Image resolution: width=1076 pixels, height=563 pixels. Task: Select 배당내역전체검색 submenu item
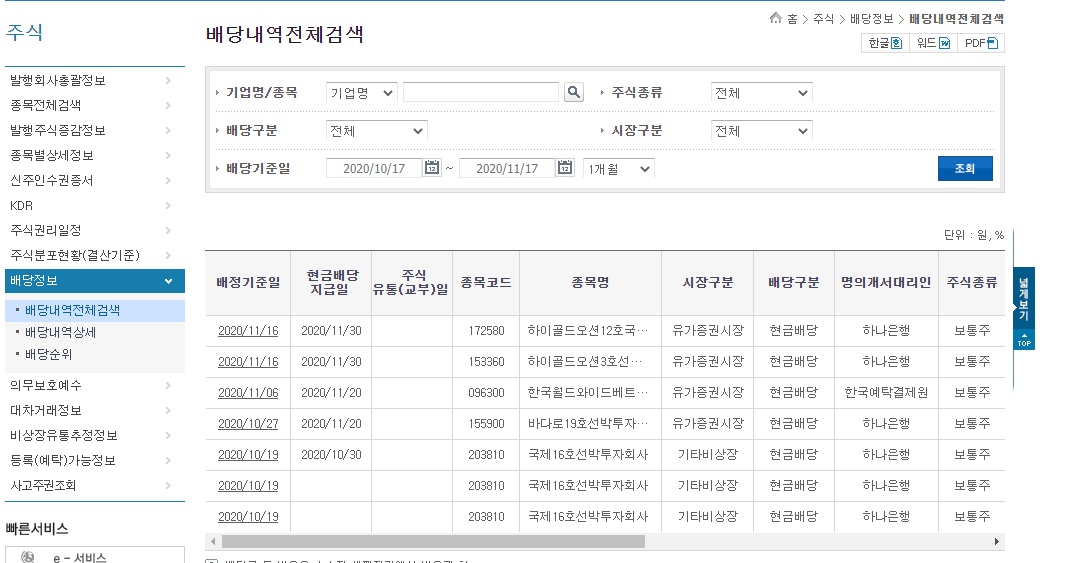click(72, 310)
